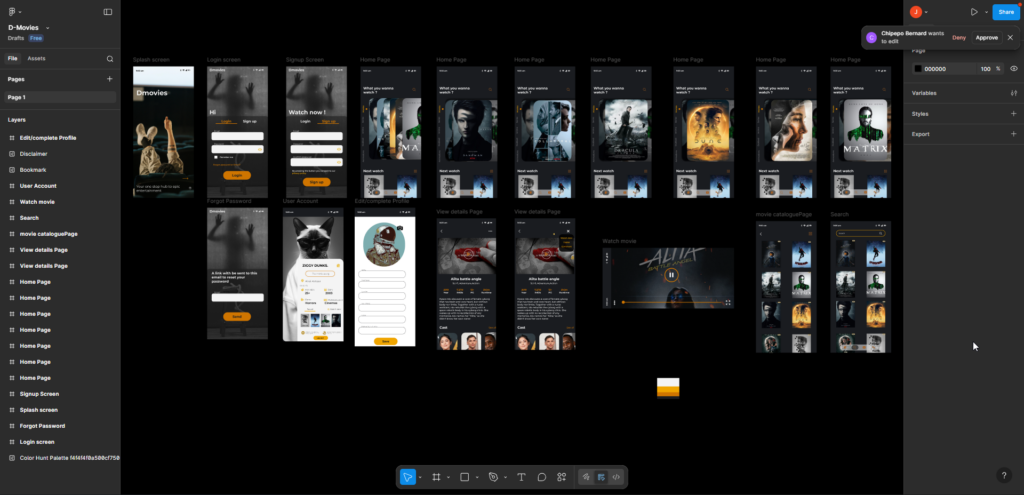Collapse the left sidebar panel icon
This screenshot has width=1024, height=495.
[108, 12]
